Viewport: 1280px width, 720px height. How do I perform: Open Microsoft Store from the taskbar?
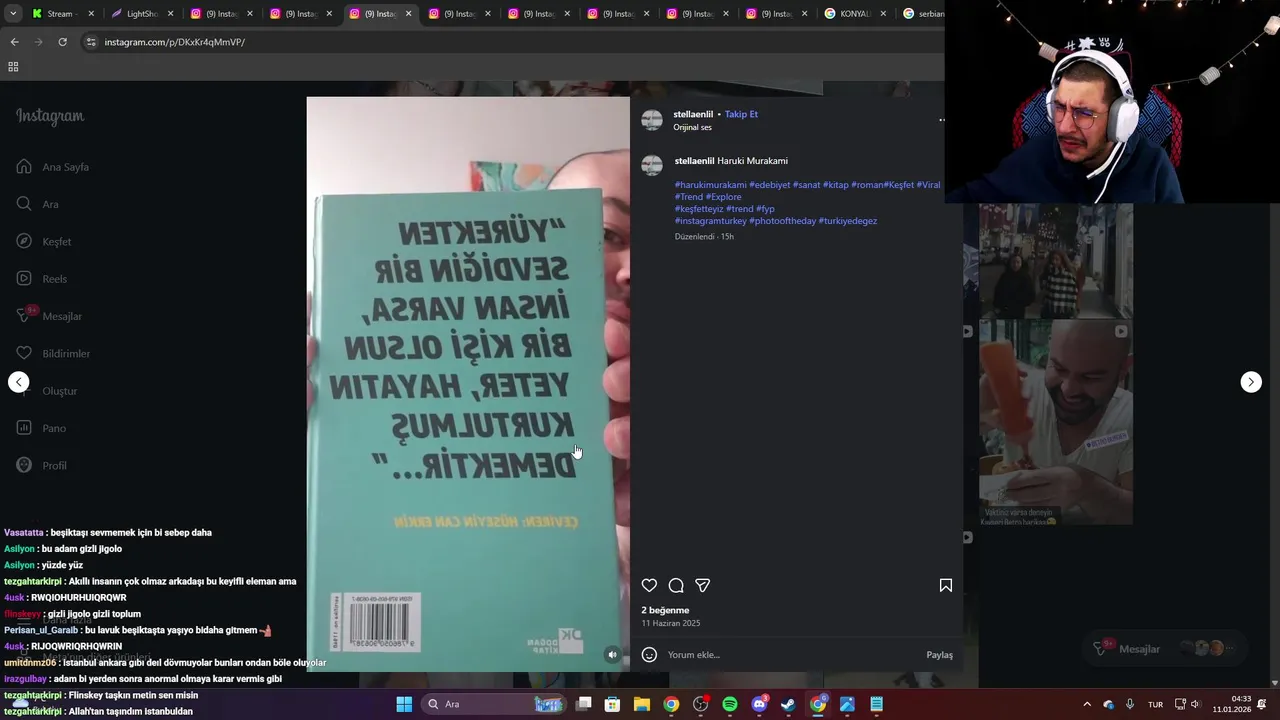point(613,704)
